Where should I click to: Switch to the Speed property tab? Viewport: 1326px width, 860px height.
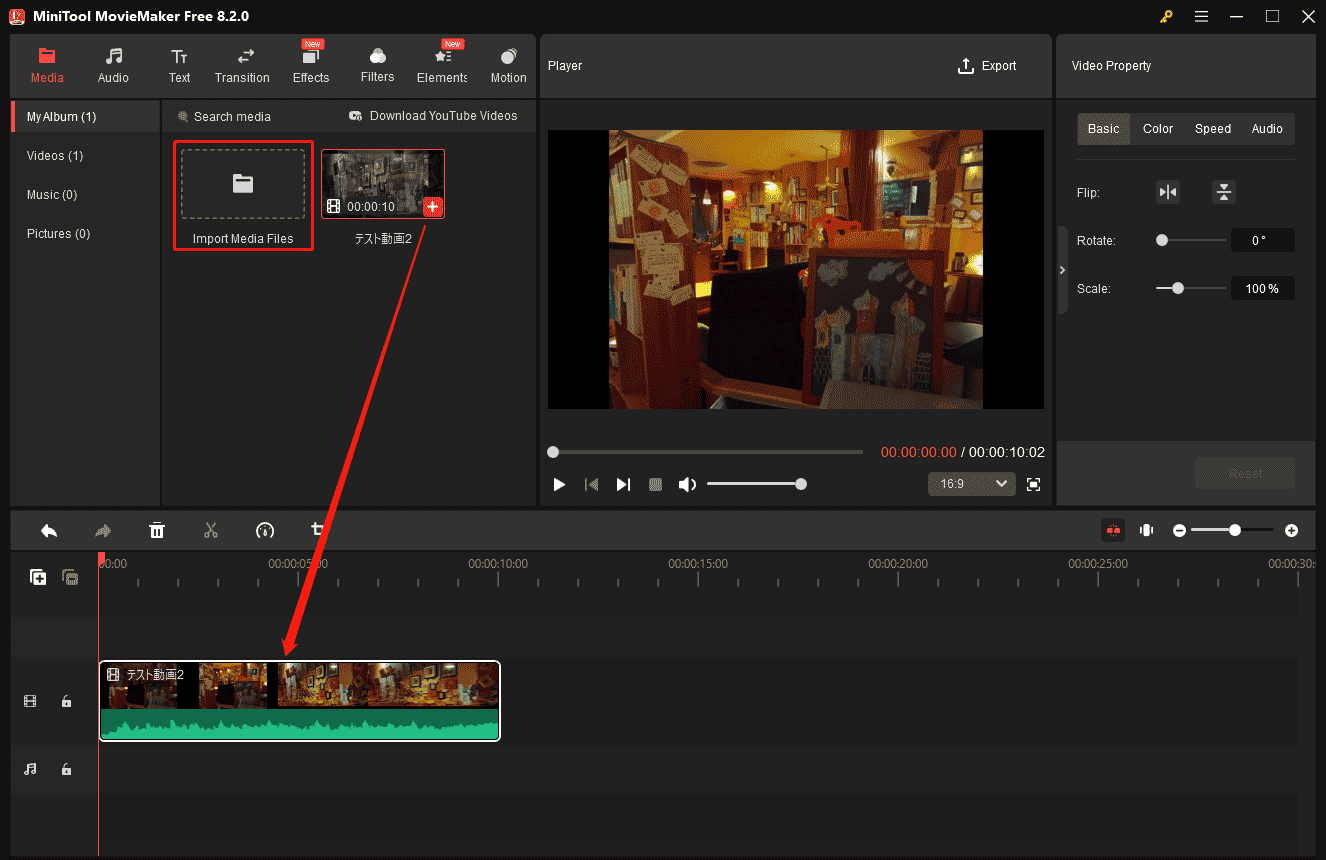click(x=1213, y=129)
